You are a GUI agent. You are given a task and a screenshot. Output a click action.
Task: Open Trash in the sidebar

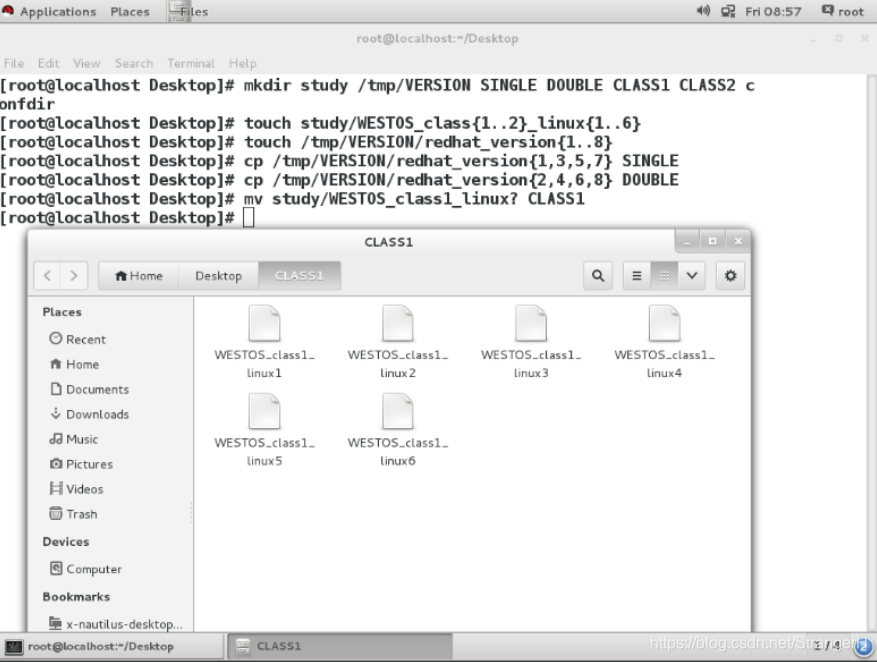coord(73,514)
